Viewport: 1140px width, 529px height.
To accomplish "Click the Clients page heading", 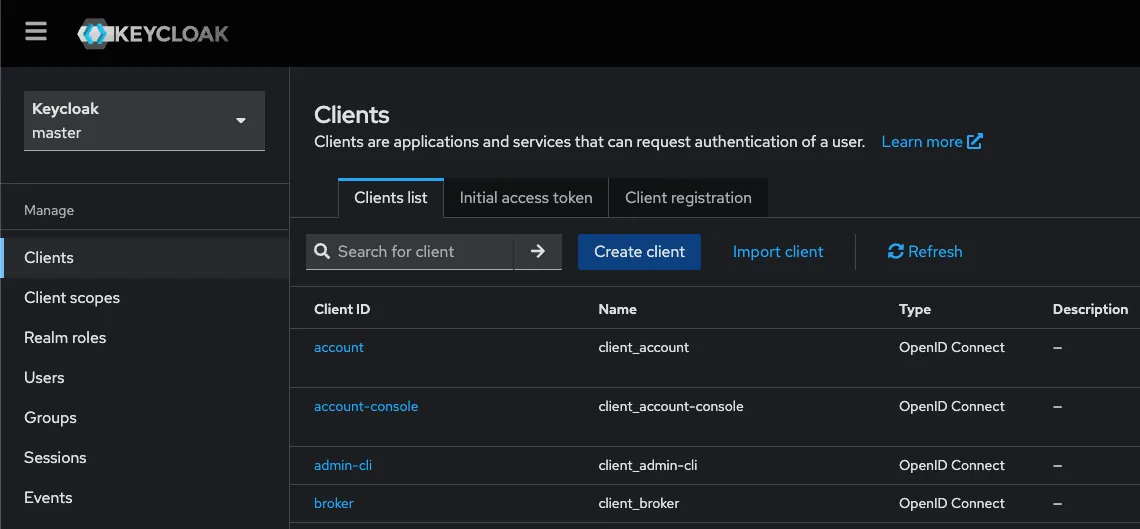I will pyautogui.click(x=352, y=115).
